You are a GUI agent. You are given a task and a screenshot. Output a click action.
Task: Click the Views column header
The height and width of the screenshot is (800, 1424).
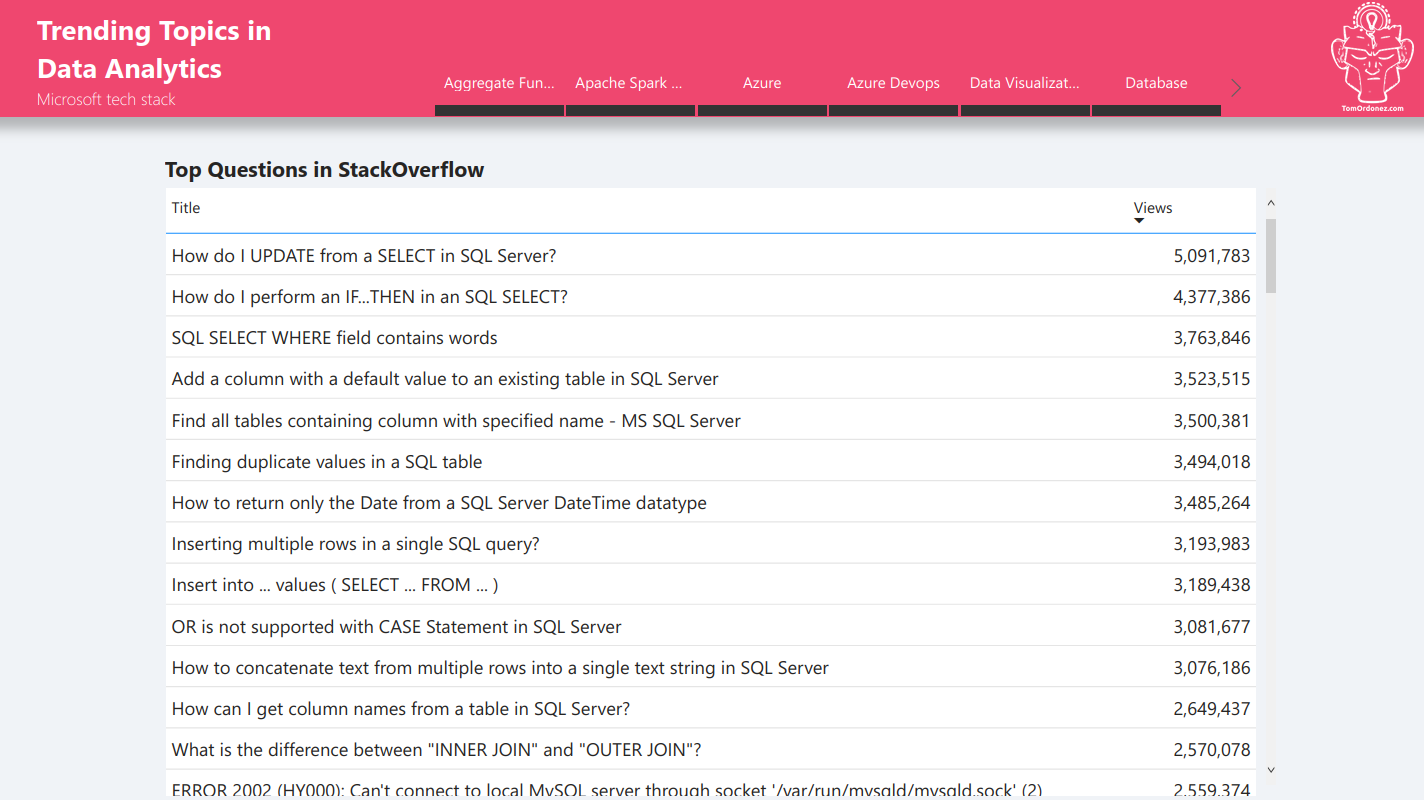click(x=1153, y=208)
